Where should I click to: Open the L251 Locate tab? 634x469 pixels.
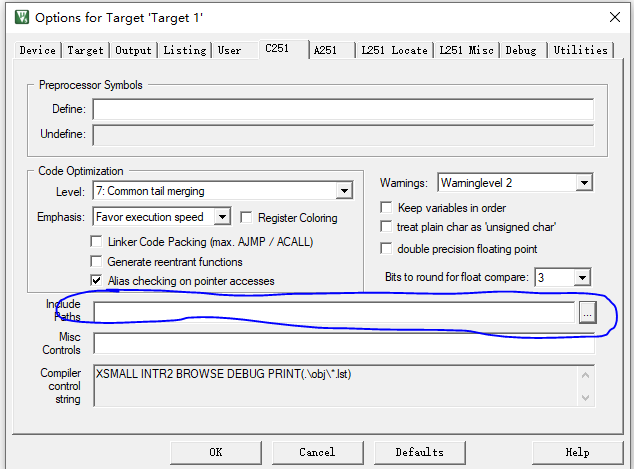point(394,50)
